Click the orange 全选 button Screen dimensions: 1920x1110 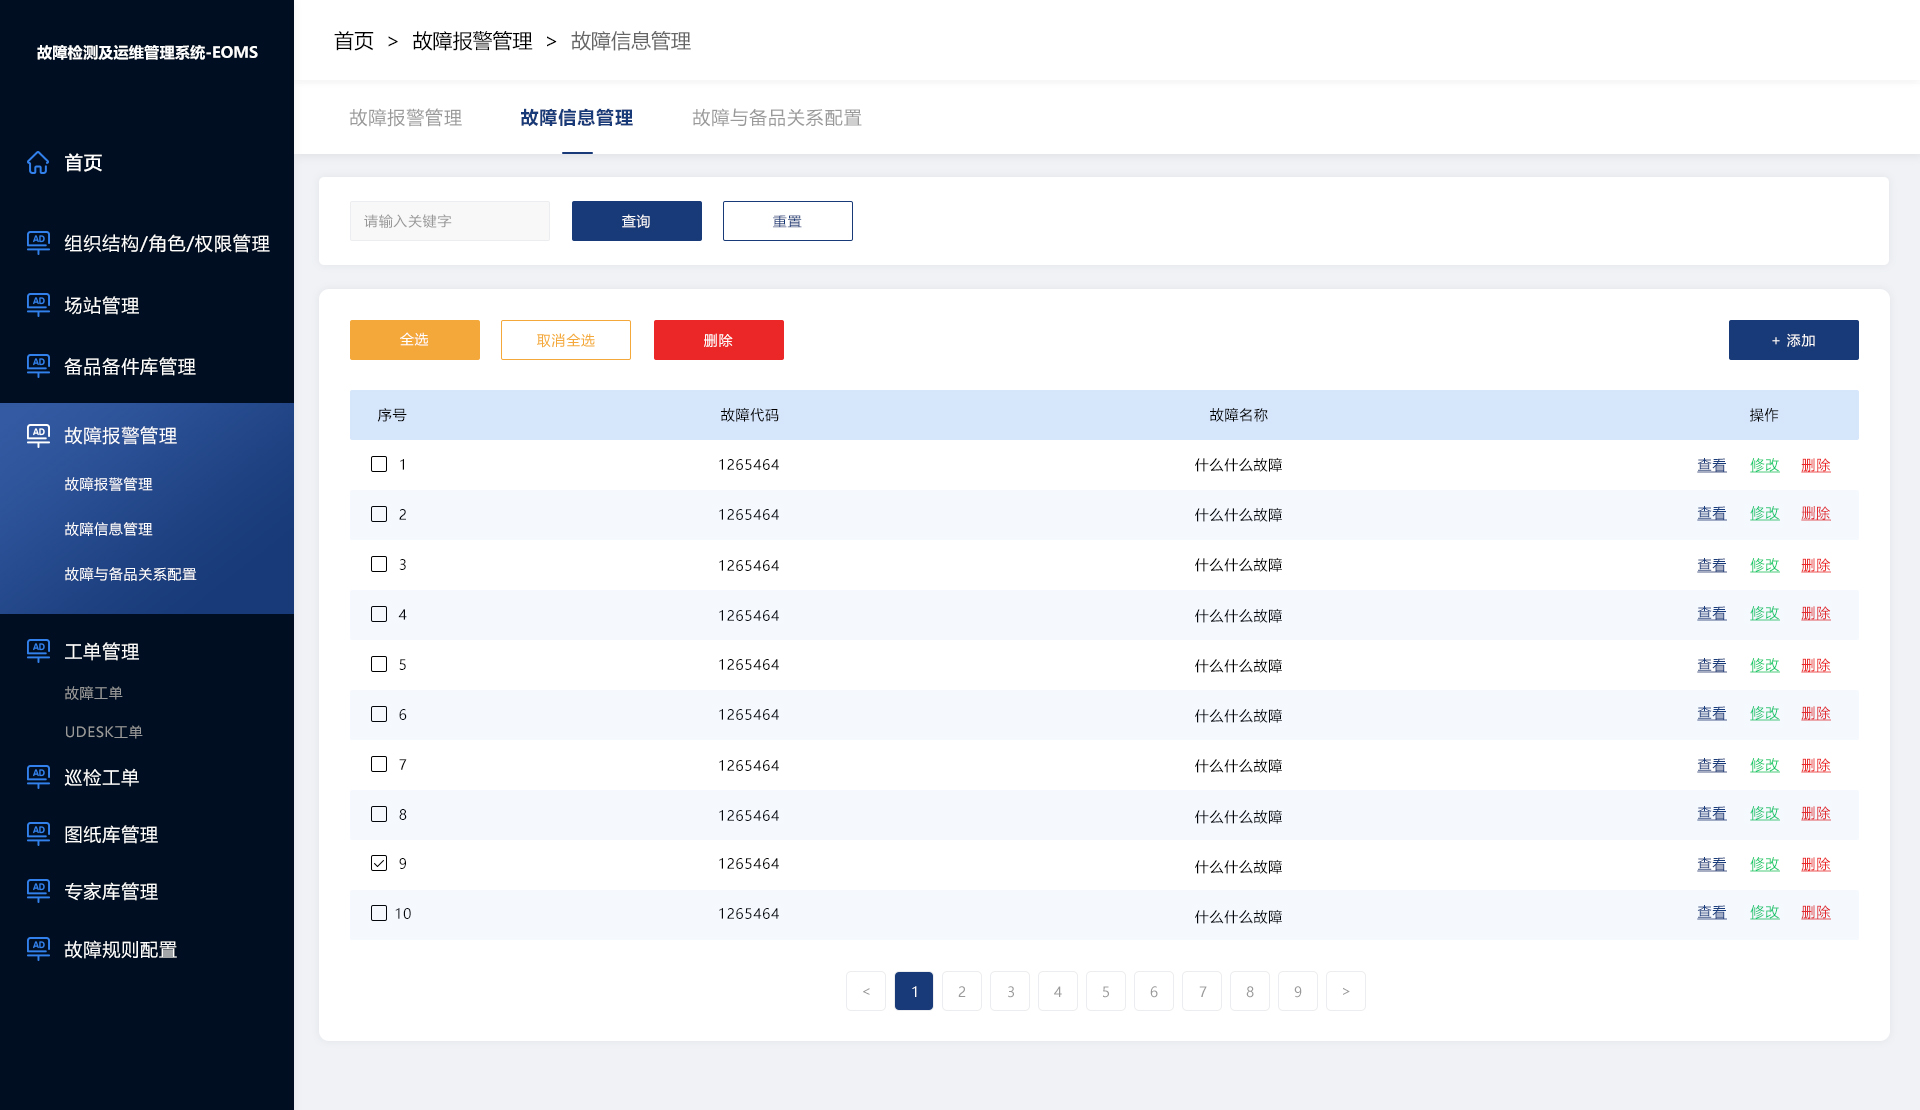(x=415, y=340)
